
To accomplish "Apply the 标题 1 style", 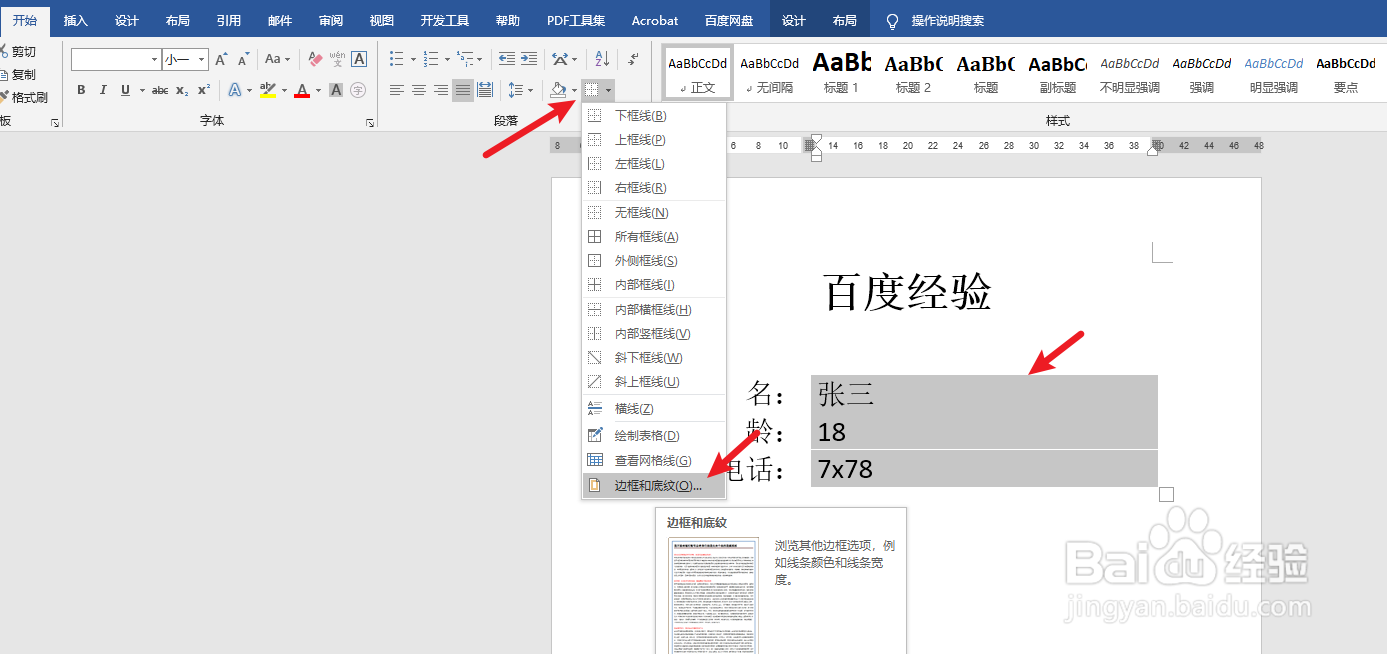I will coord(841,71).
